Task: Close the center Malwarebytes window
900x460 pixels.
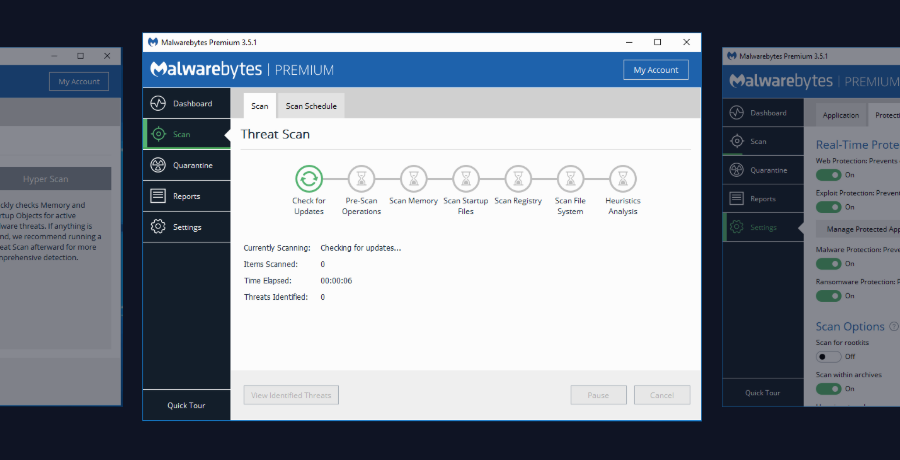Action: 686,42
